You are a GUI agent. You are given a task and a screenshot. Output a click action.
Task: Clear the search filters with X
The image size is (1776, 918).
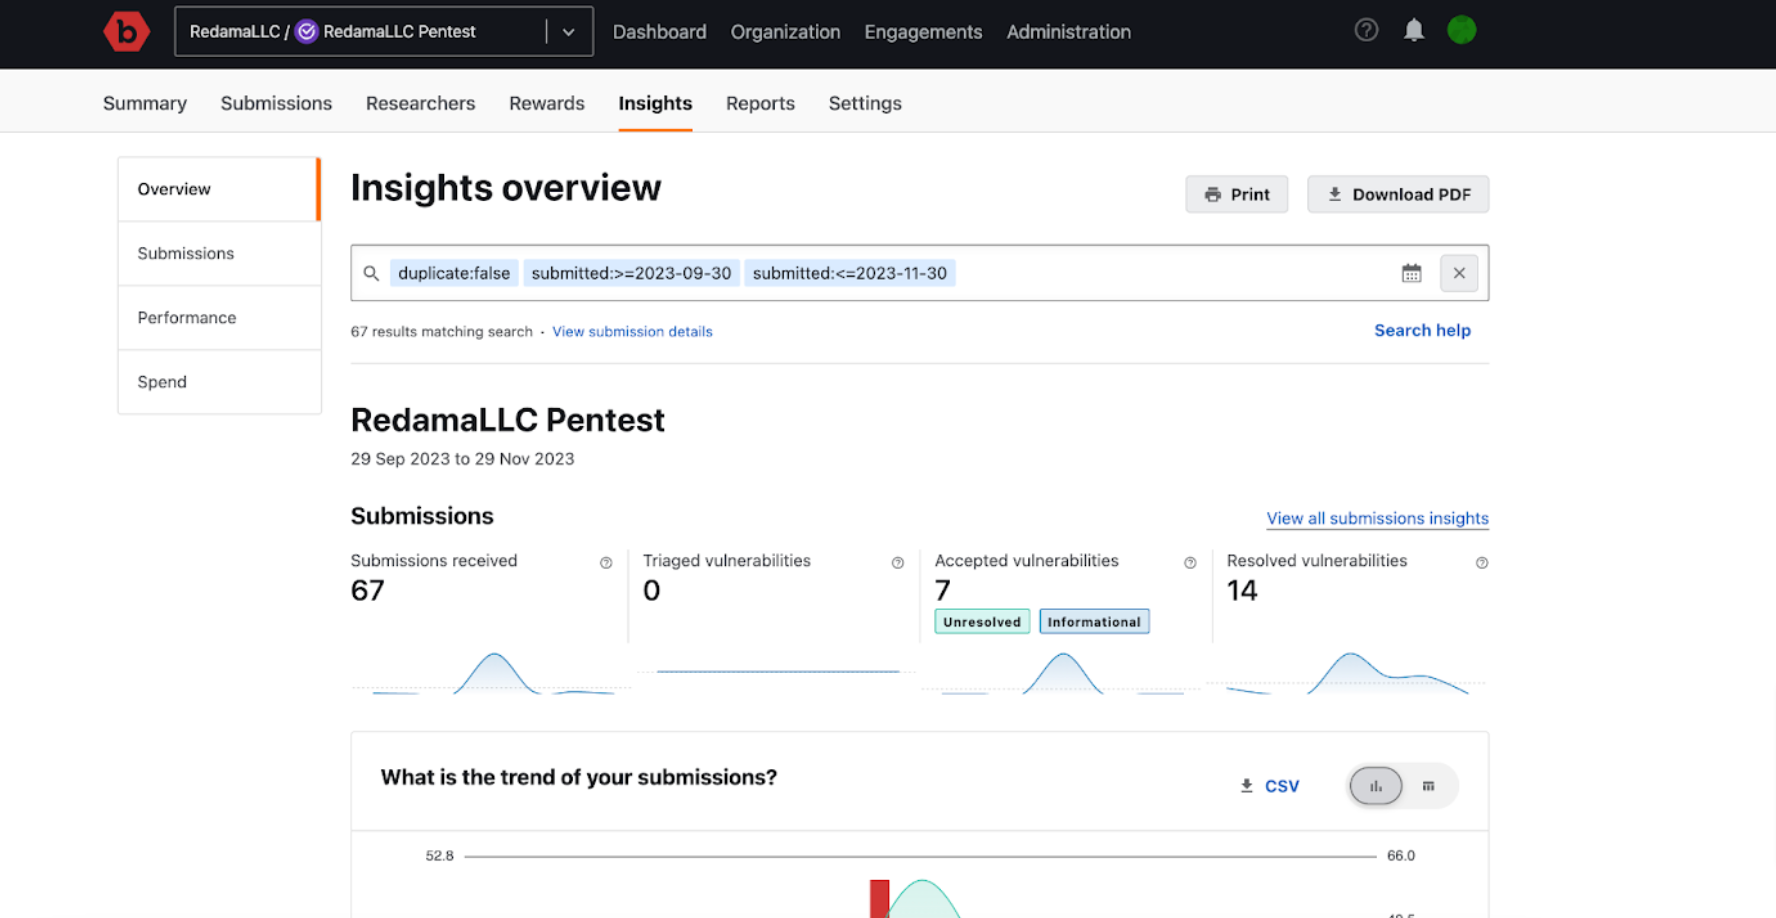click(x=1459, y=273)
